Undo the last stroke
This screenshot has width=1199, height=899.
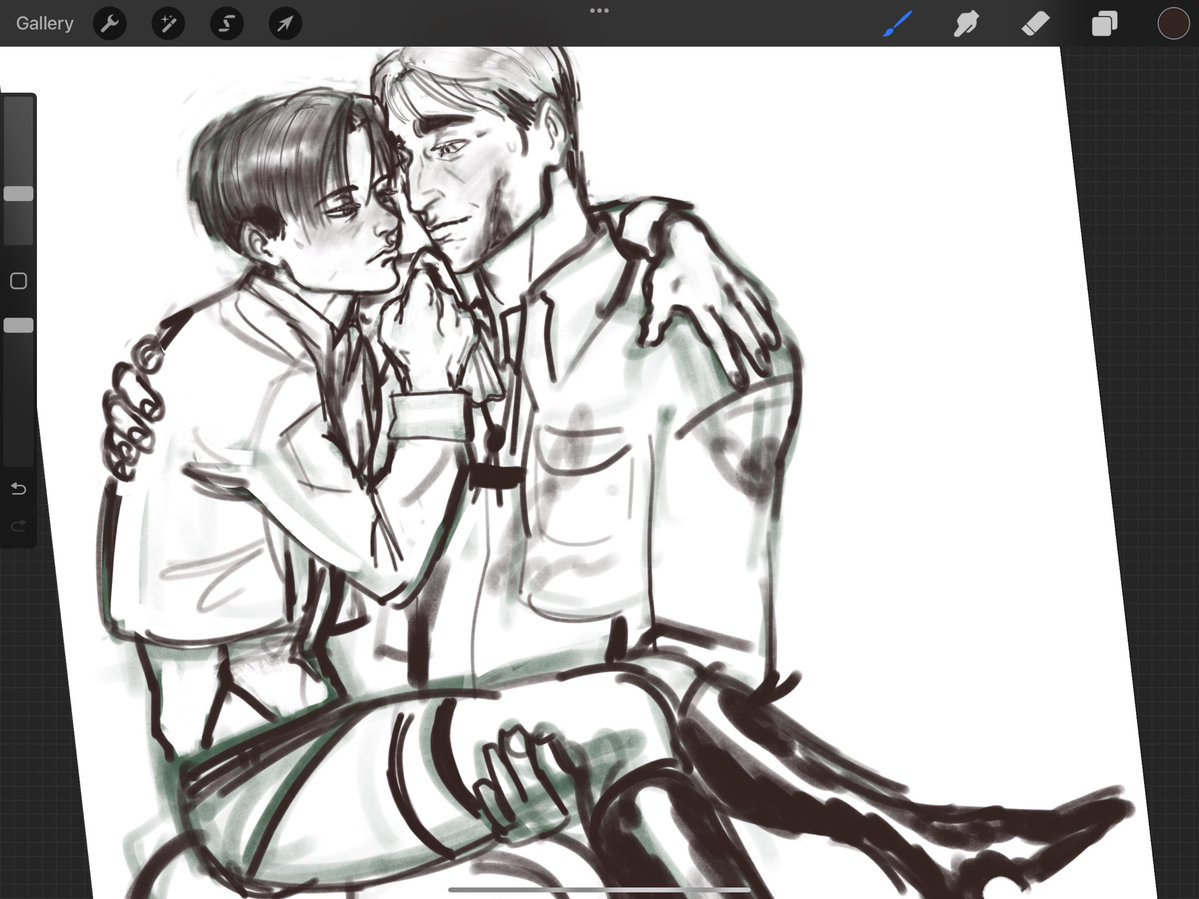[18, 488]
